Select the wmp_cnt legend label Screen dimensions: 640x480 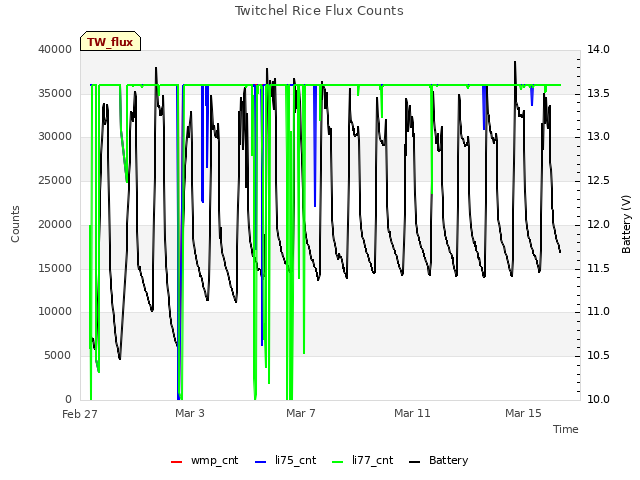(214, 460)
